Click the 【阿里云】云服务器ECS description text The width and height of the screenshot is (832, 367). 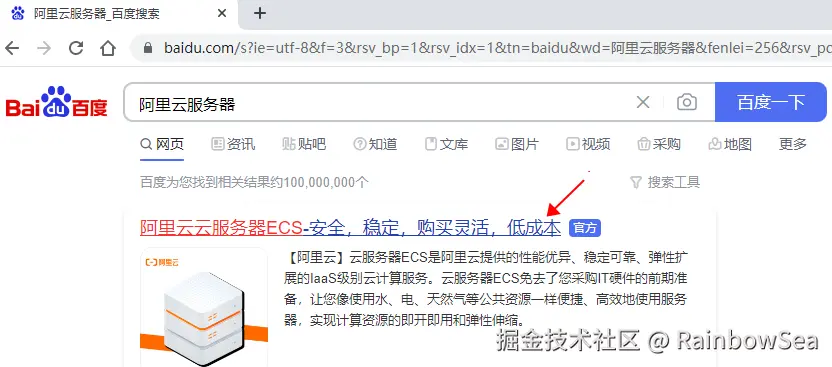[486, 289]
